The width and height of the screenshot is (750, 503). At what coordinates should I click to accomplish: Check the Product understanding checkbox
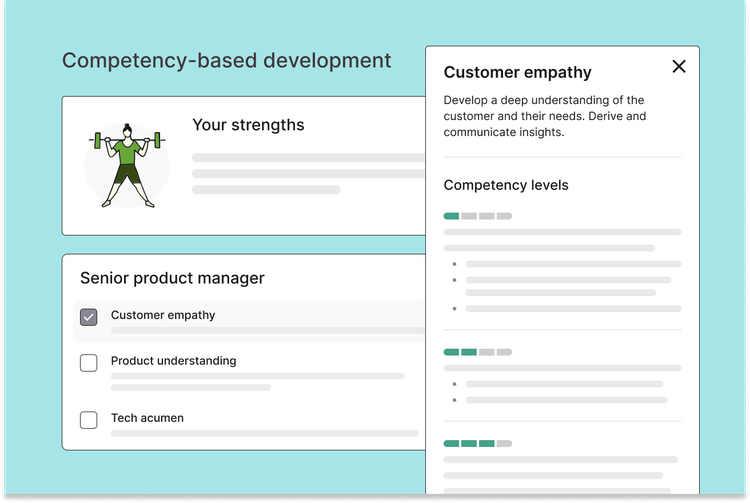[89, 362]
